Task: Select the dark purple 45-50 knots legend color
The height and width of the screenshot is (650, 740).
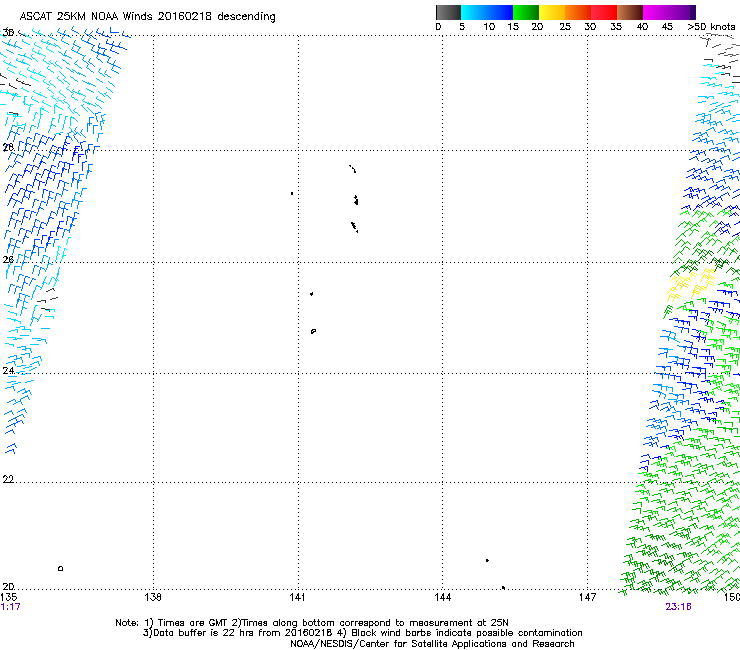Action: click(682, 12)
